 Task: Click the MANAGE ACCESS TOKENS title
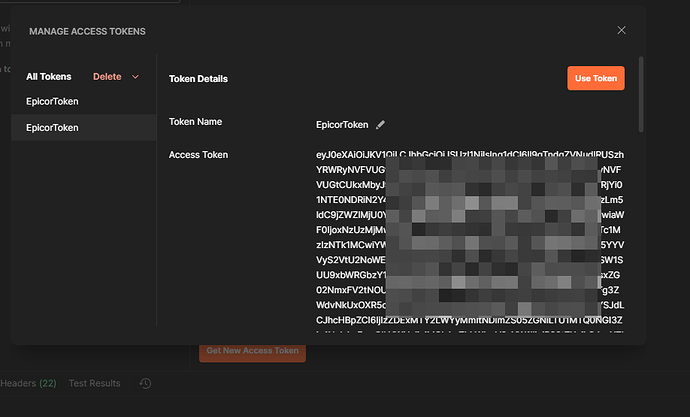pos(87,32)
